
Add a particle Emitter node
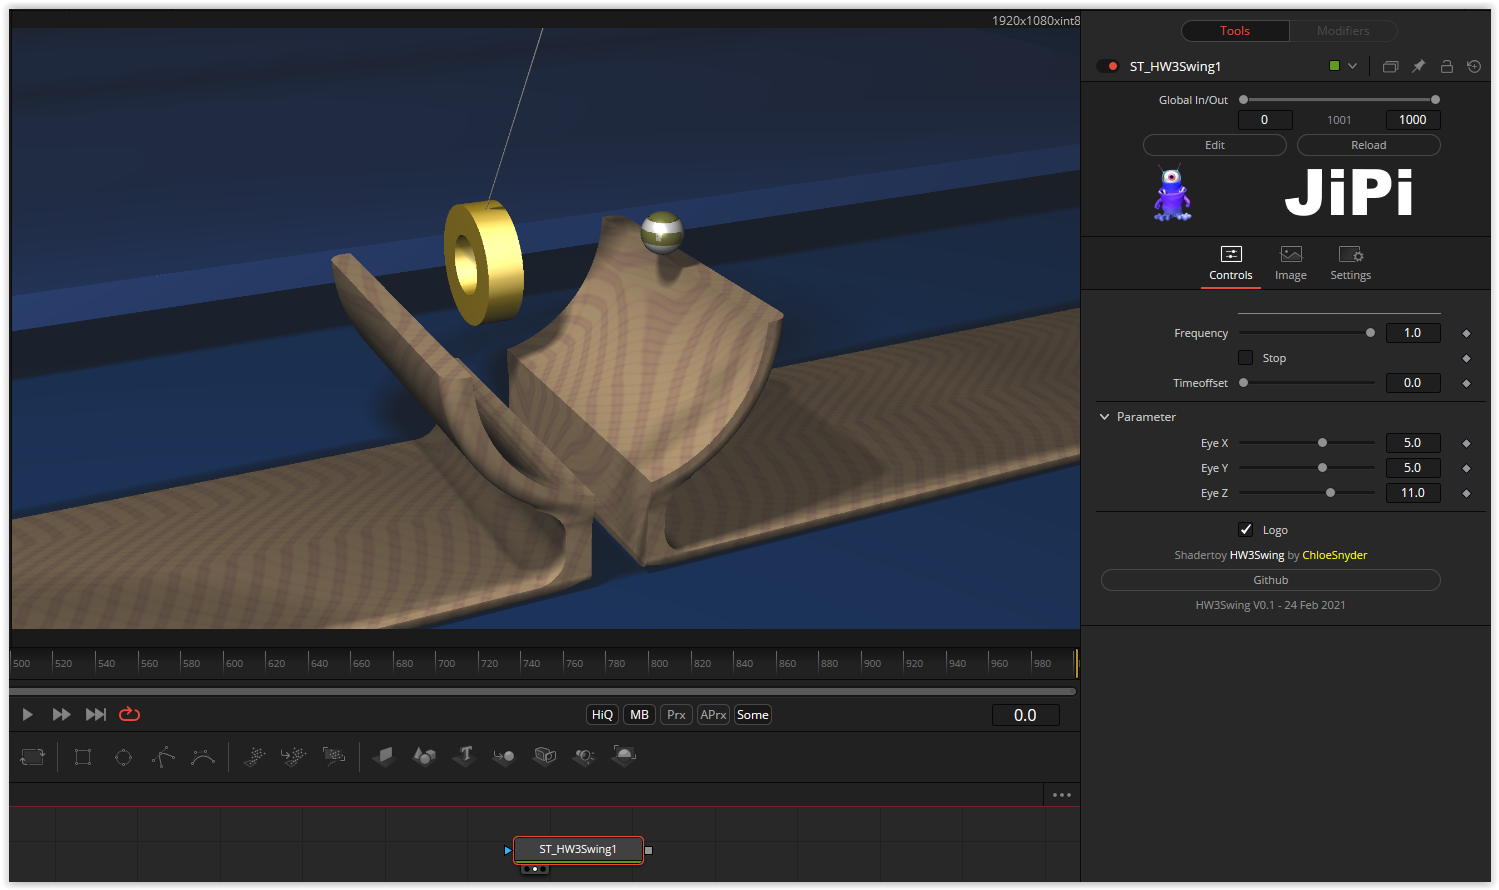[255, 757]
